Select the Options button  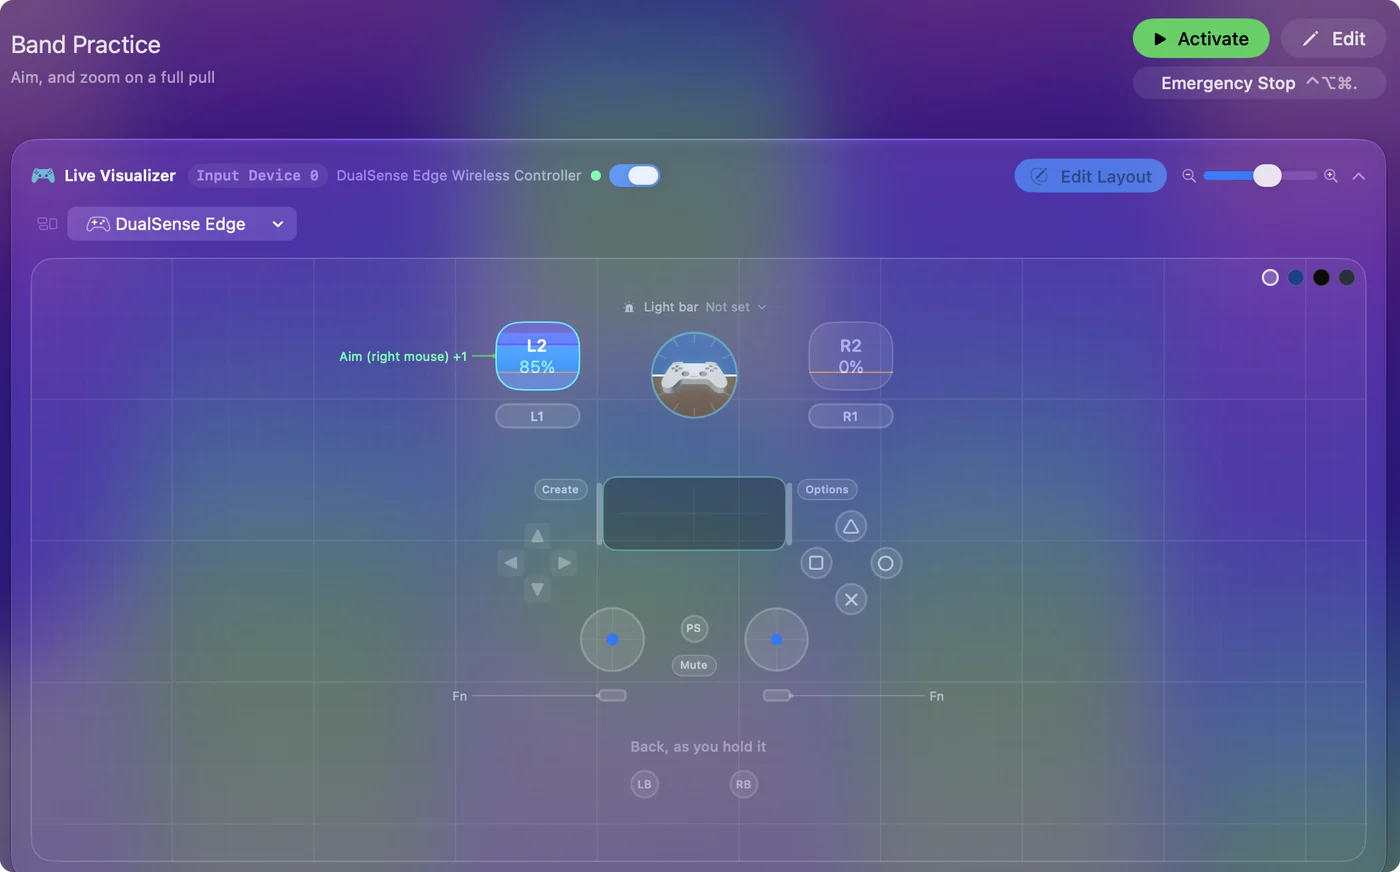point(827,490)
